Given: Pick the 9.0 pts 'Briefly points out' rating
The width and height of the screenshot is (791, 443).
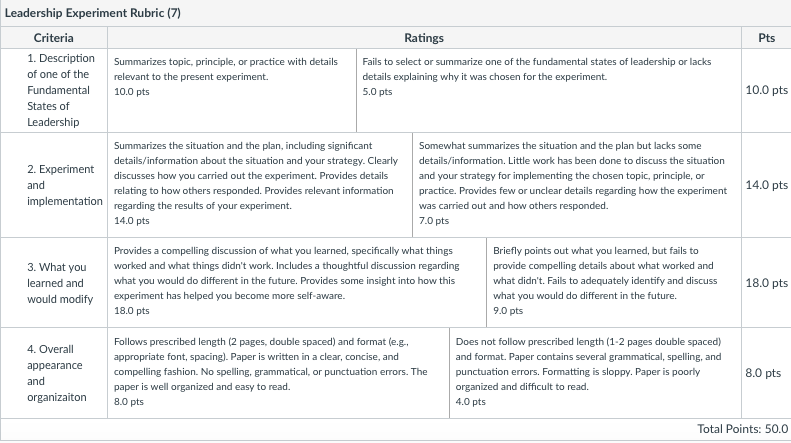Looking at the screenshot, I should click(x=614, y=283).
